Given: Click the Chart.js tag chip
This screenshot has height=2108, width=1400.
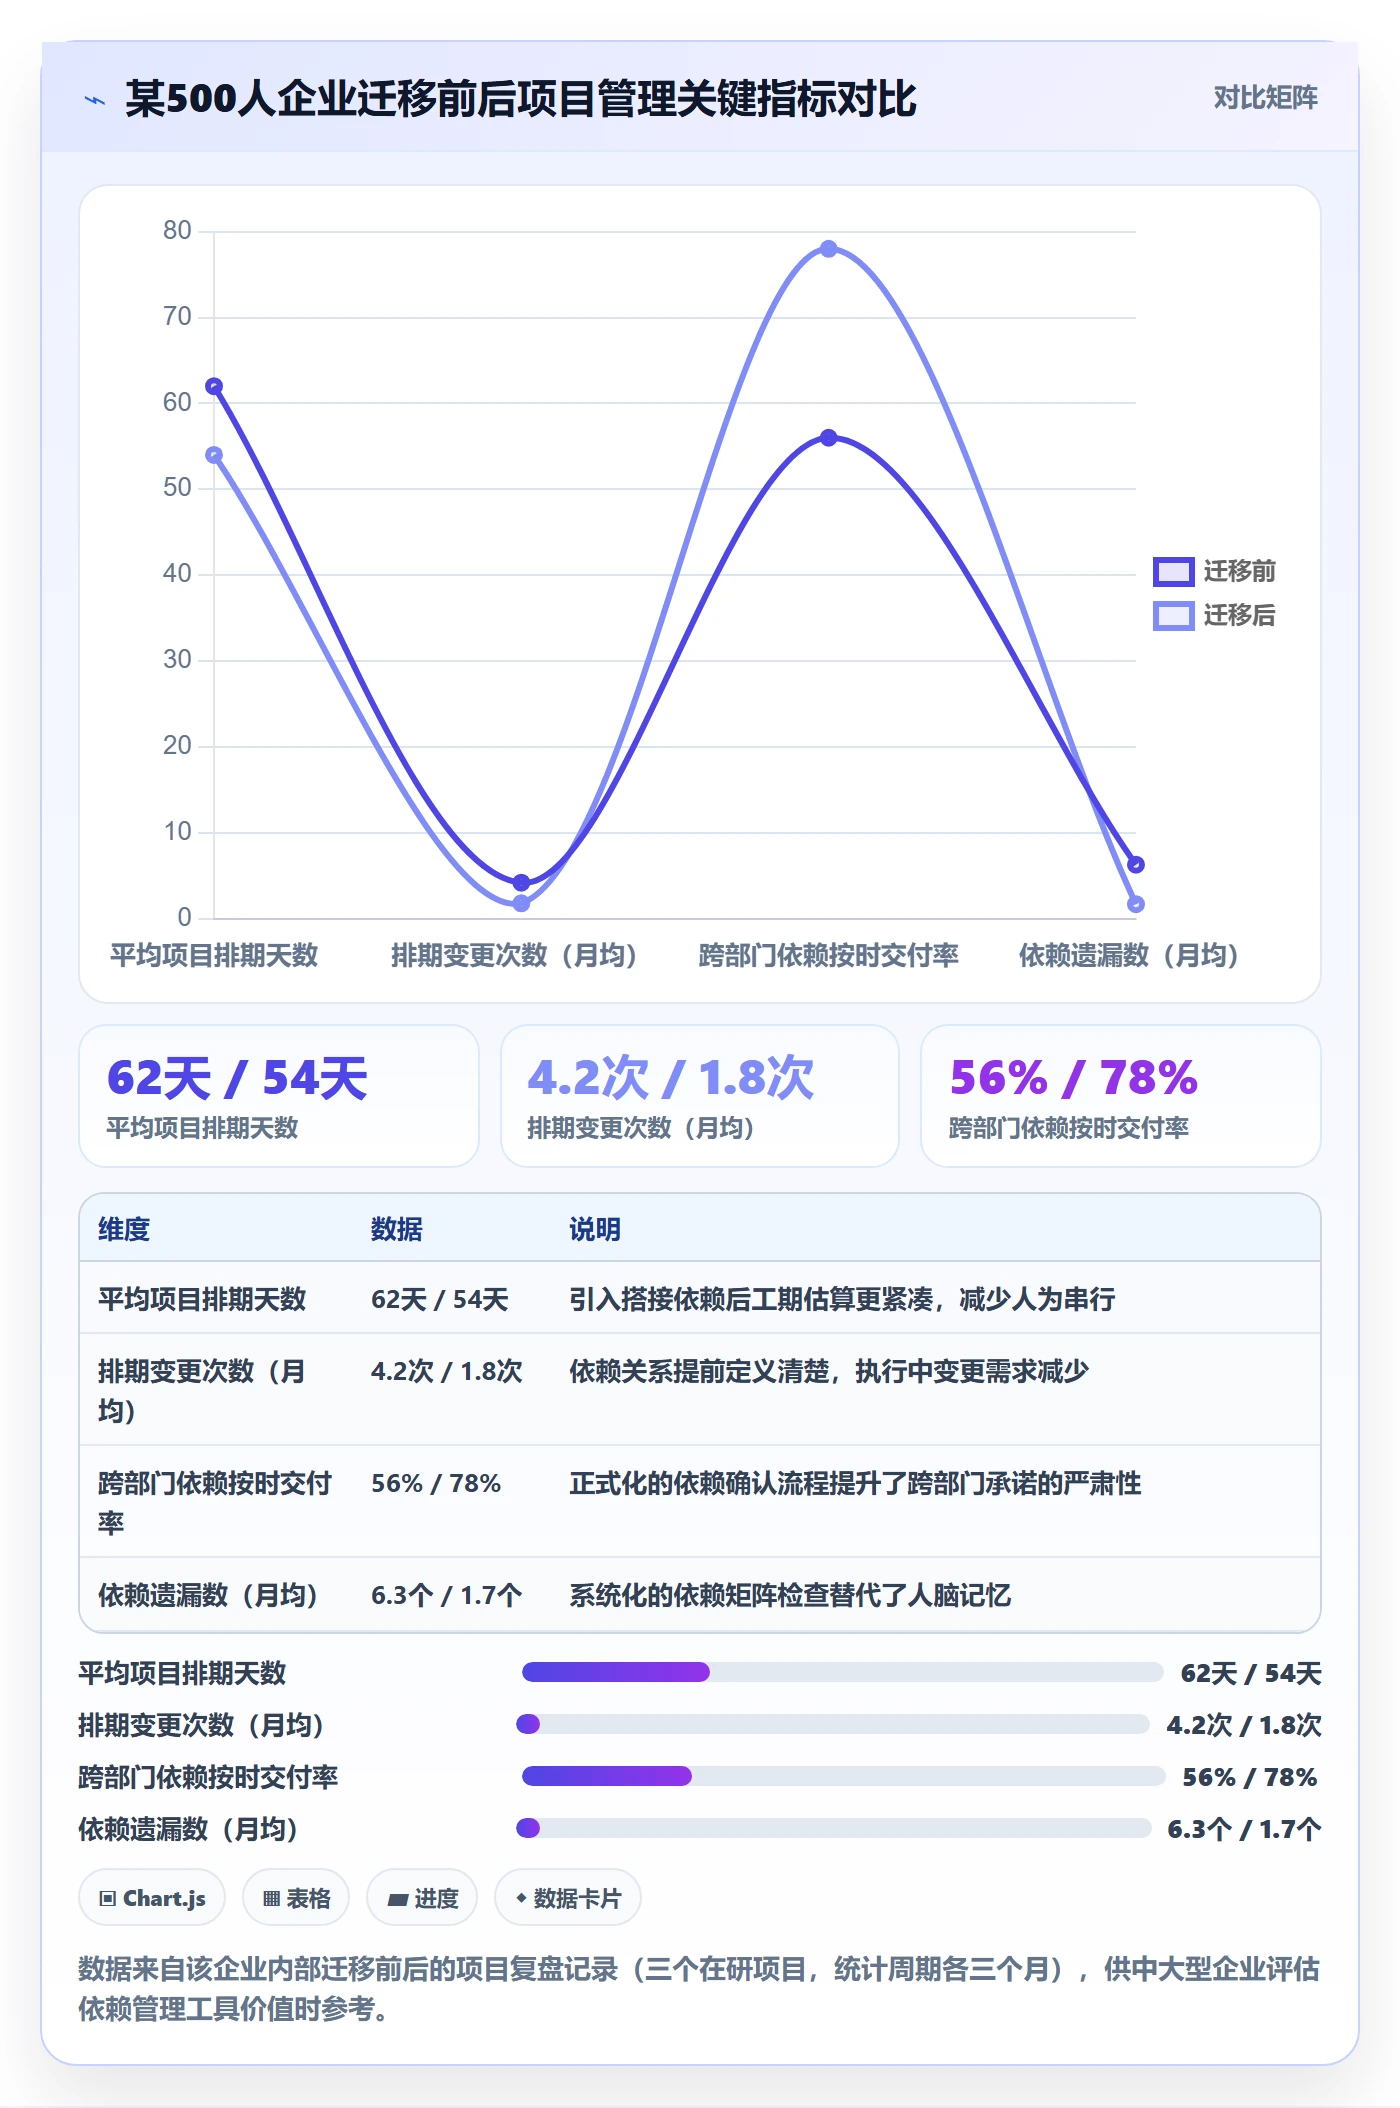Looking at the screenshot, I should pos(152,1897).
